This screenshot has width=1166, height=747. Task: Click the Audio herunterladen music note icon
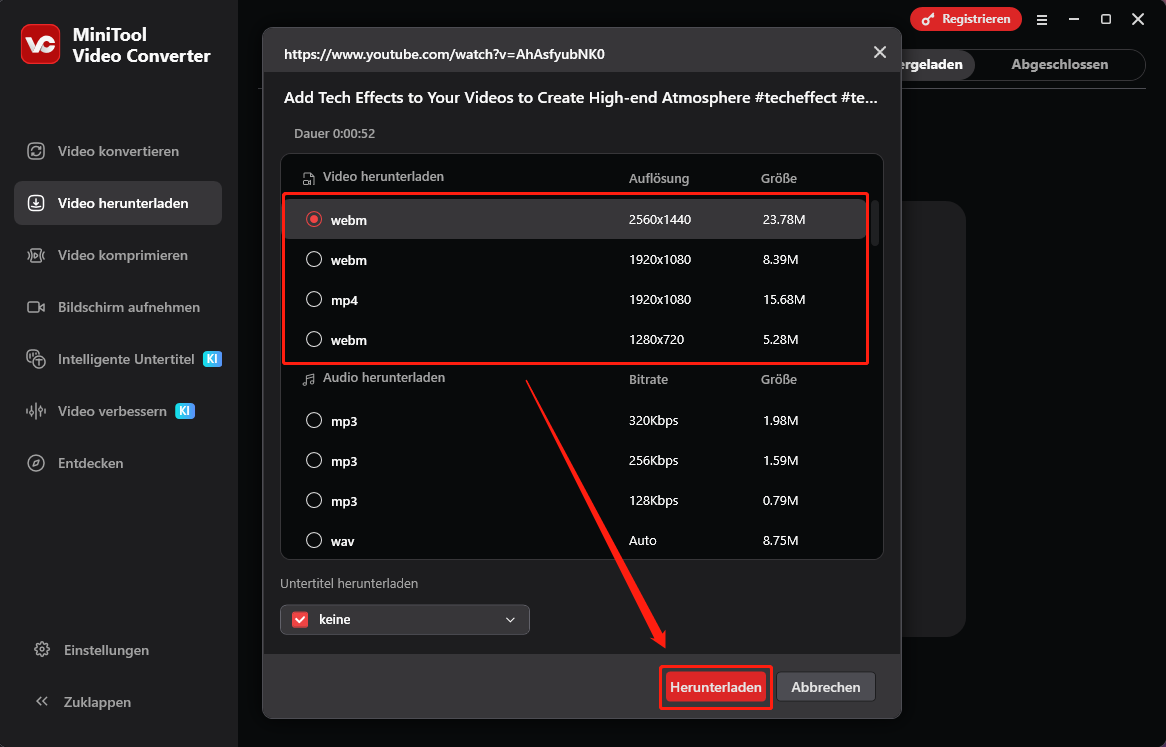click(x=309, y=379)
